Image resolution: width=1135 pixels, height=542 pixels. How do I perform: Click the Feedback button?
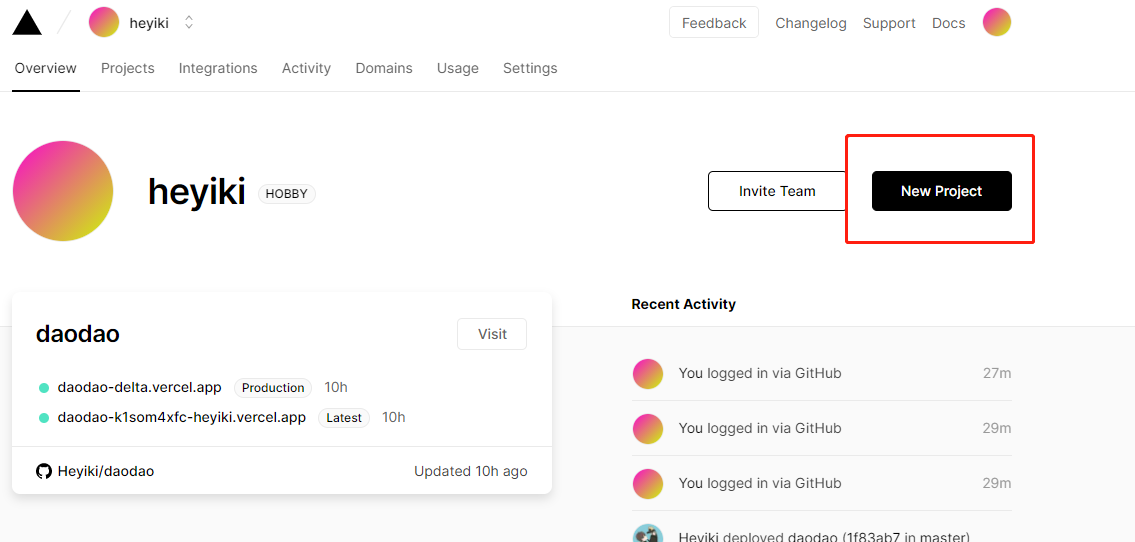click(714, 22)
